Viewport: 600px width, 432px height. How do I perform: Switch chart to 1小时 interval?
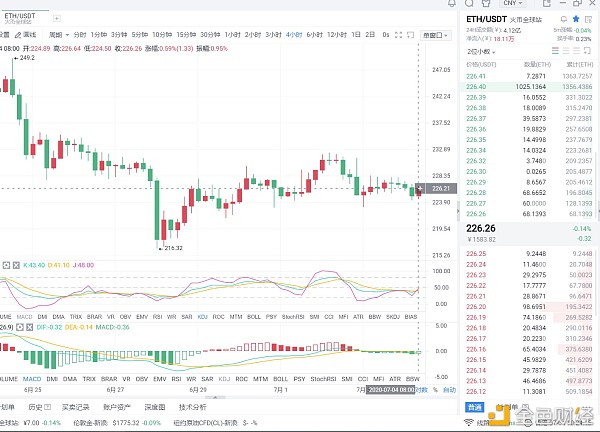tap(232, 35)
